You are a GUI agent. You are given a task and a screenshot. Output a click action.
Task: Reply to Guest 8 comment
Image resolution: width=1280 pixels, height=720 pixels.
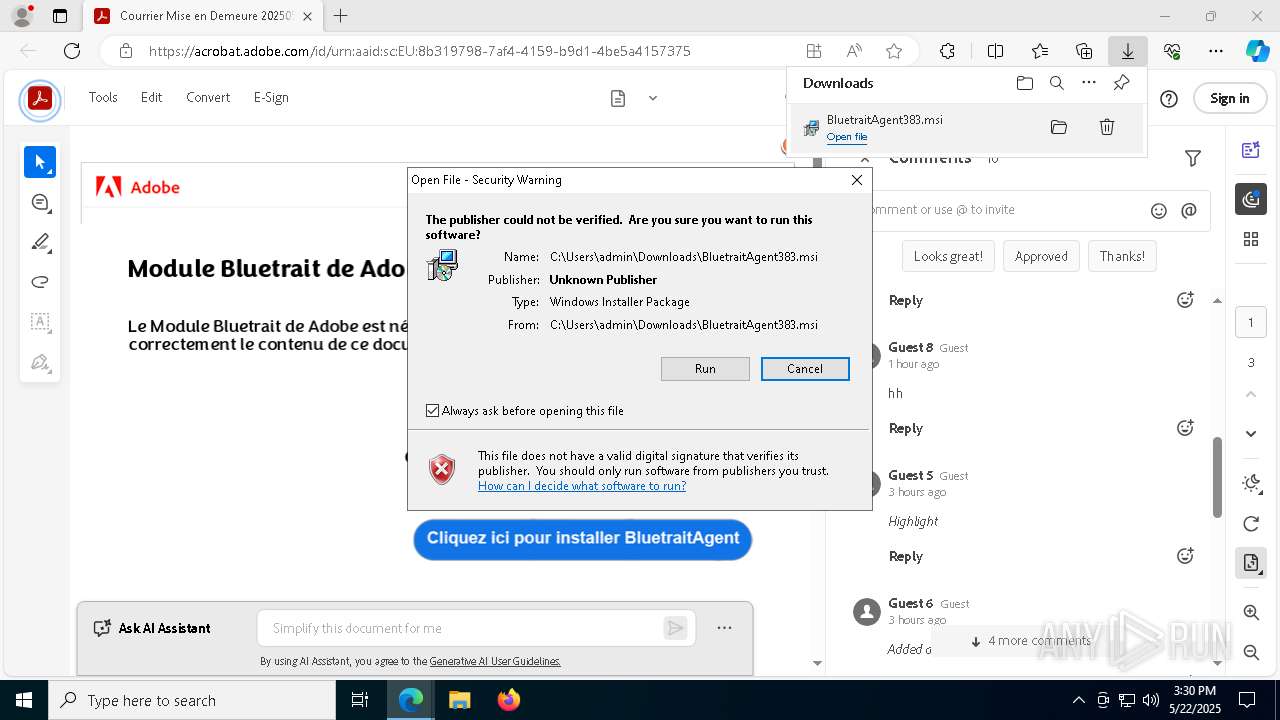[906, 428]
